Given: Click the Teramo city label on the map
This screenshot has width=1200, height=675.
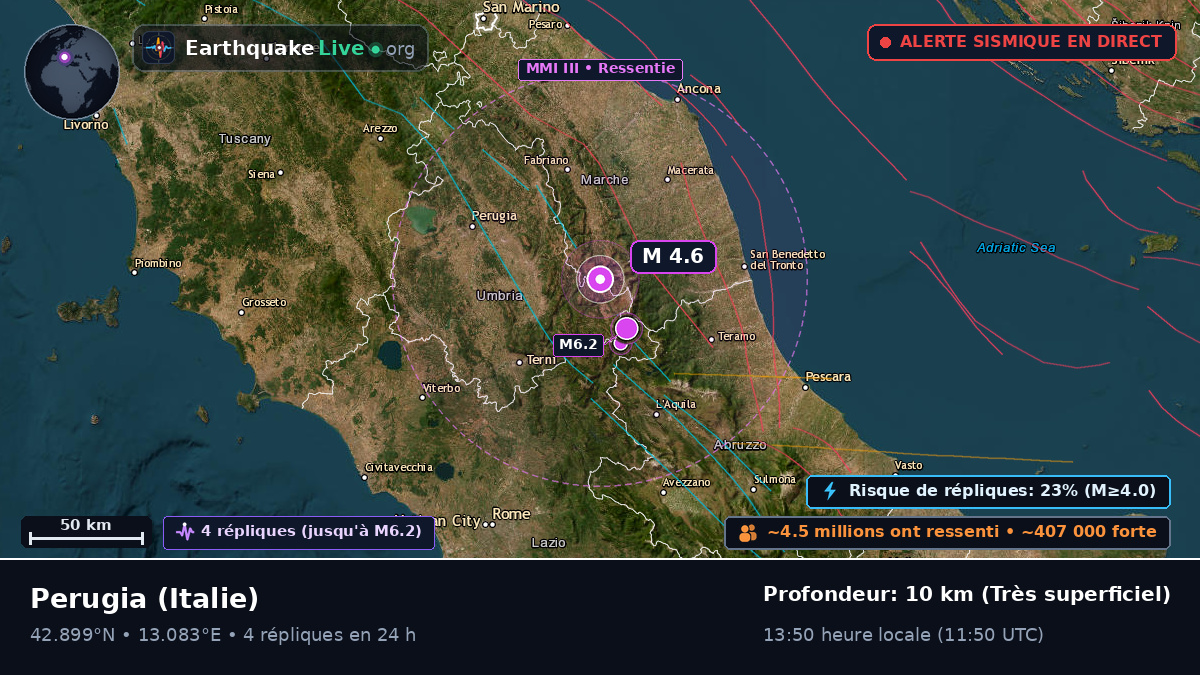Looking at the screenshot, I should click(x=737, y=337).
